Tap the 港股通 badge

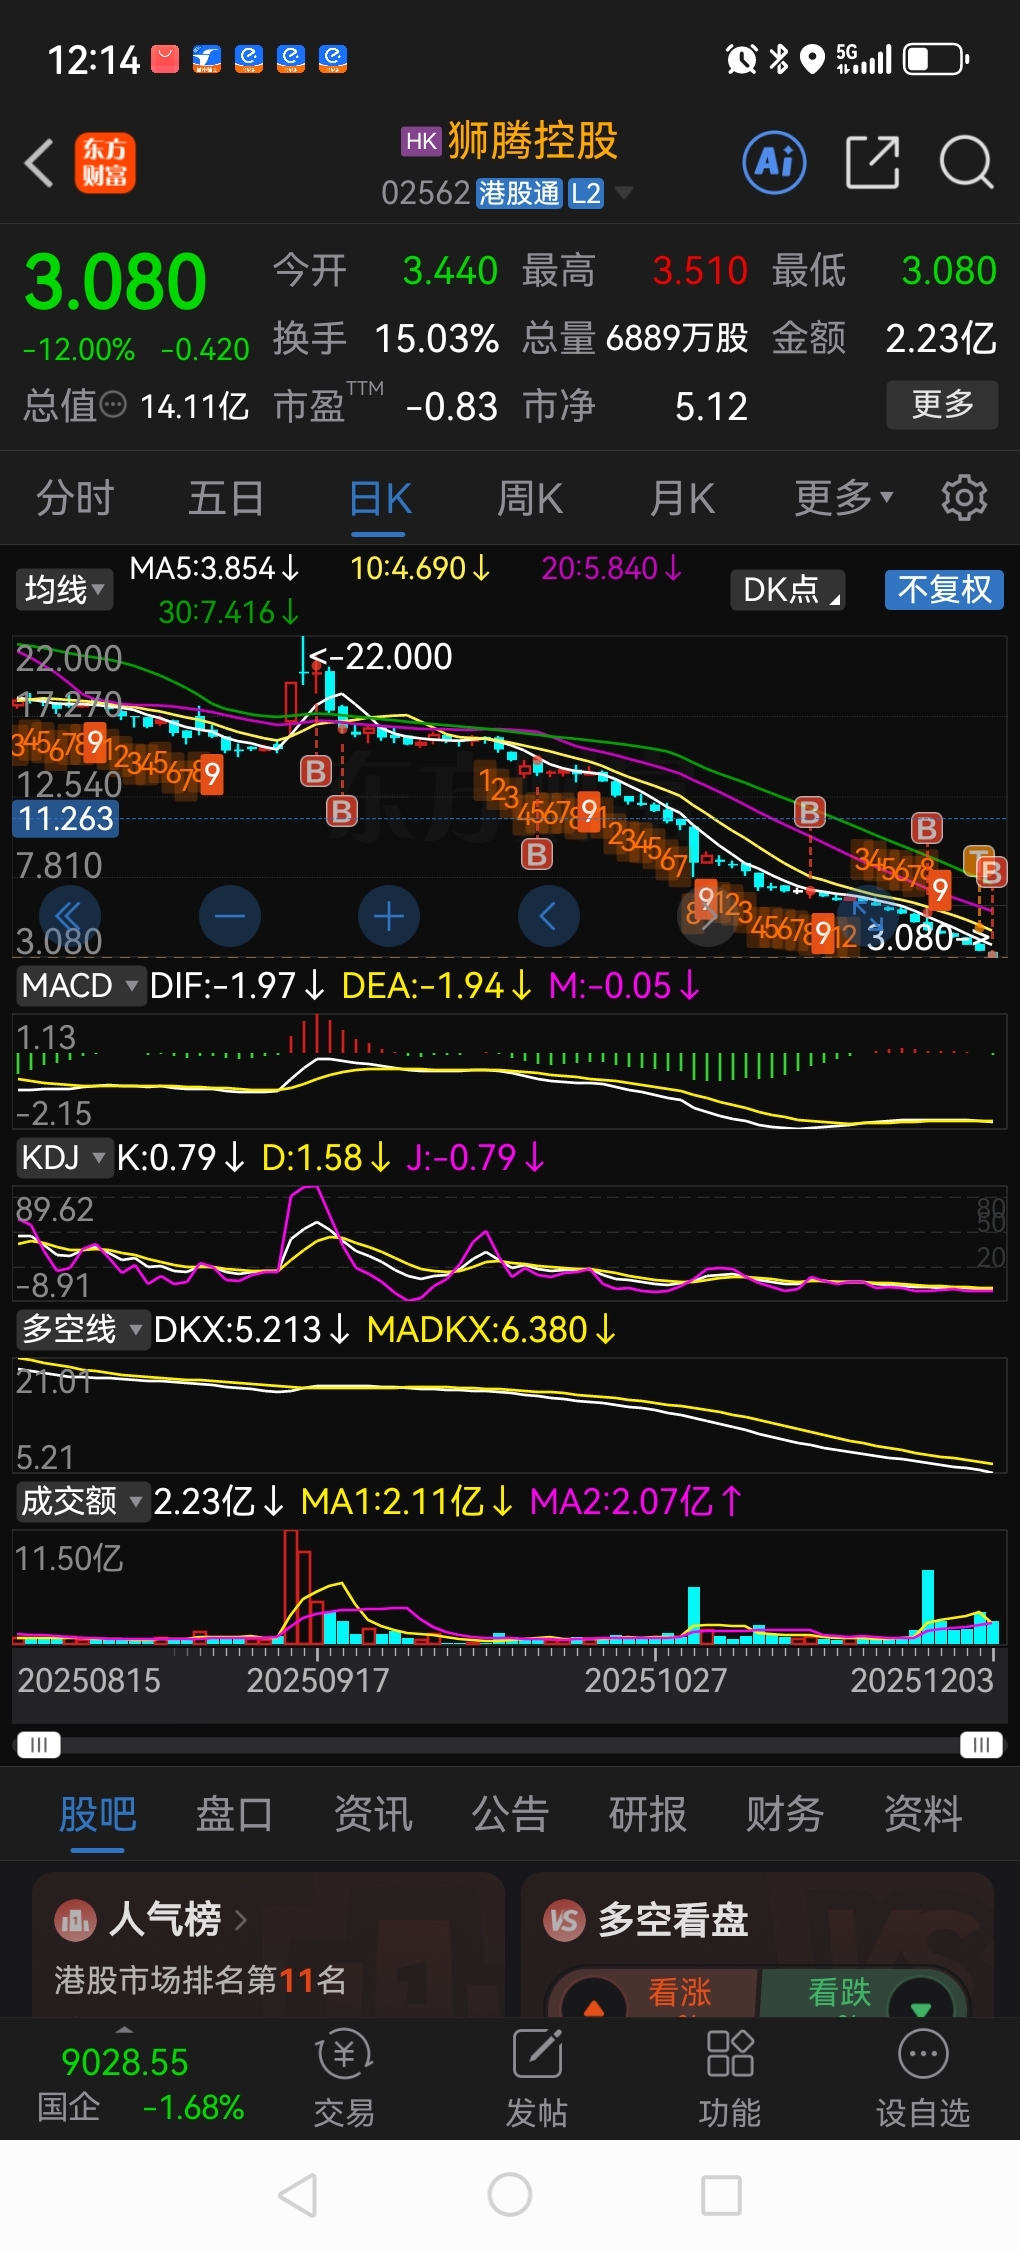pos(519,193)
